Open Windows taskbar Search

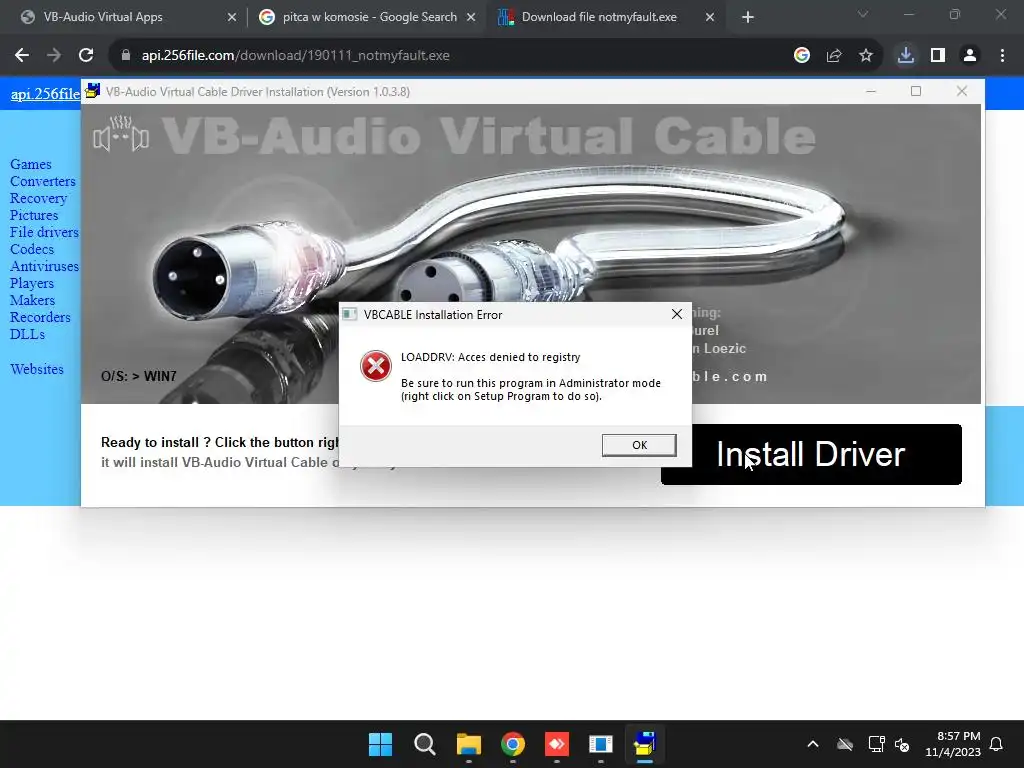424,744
